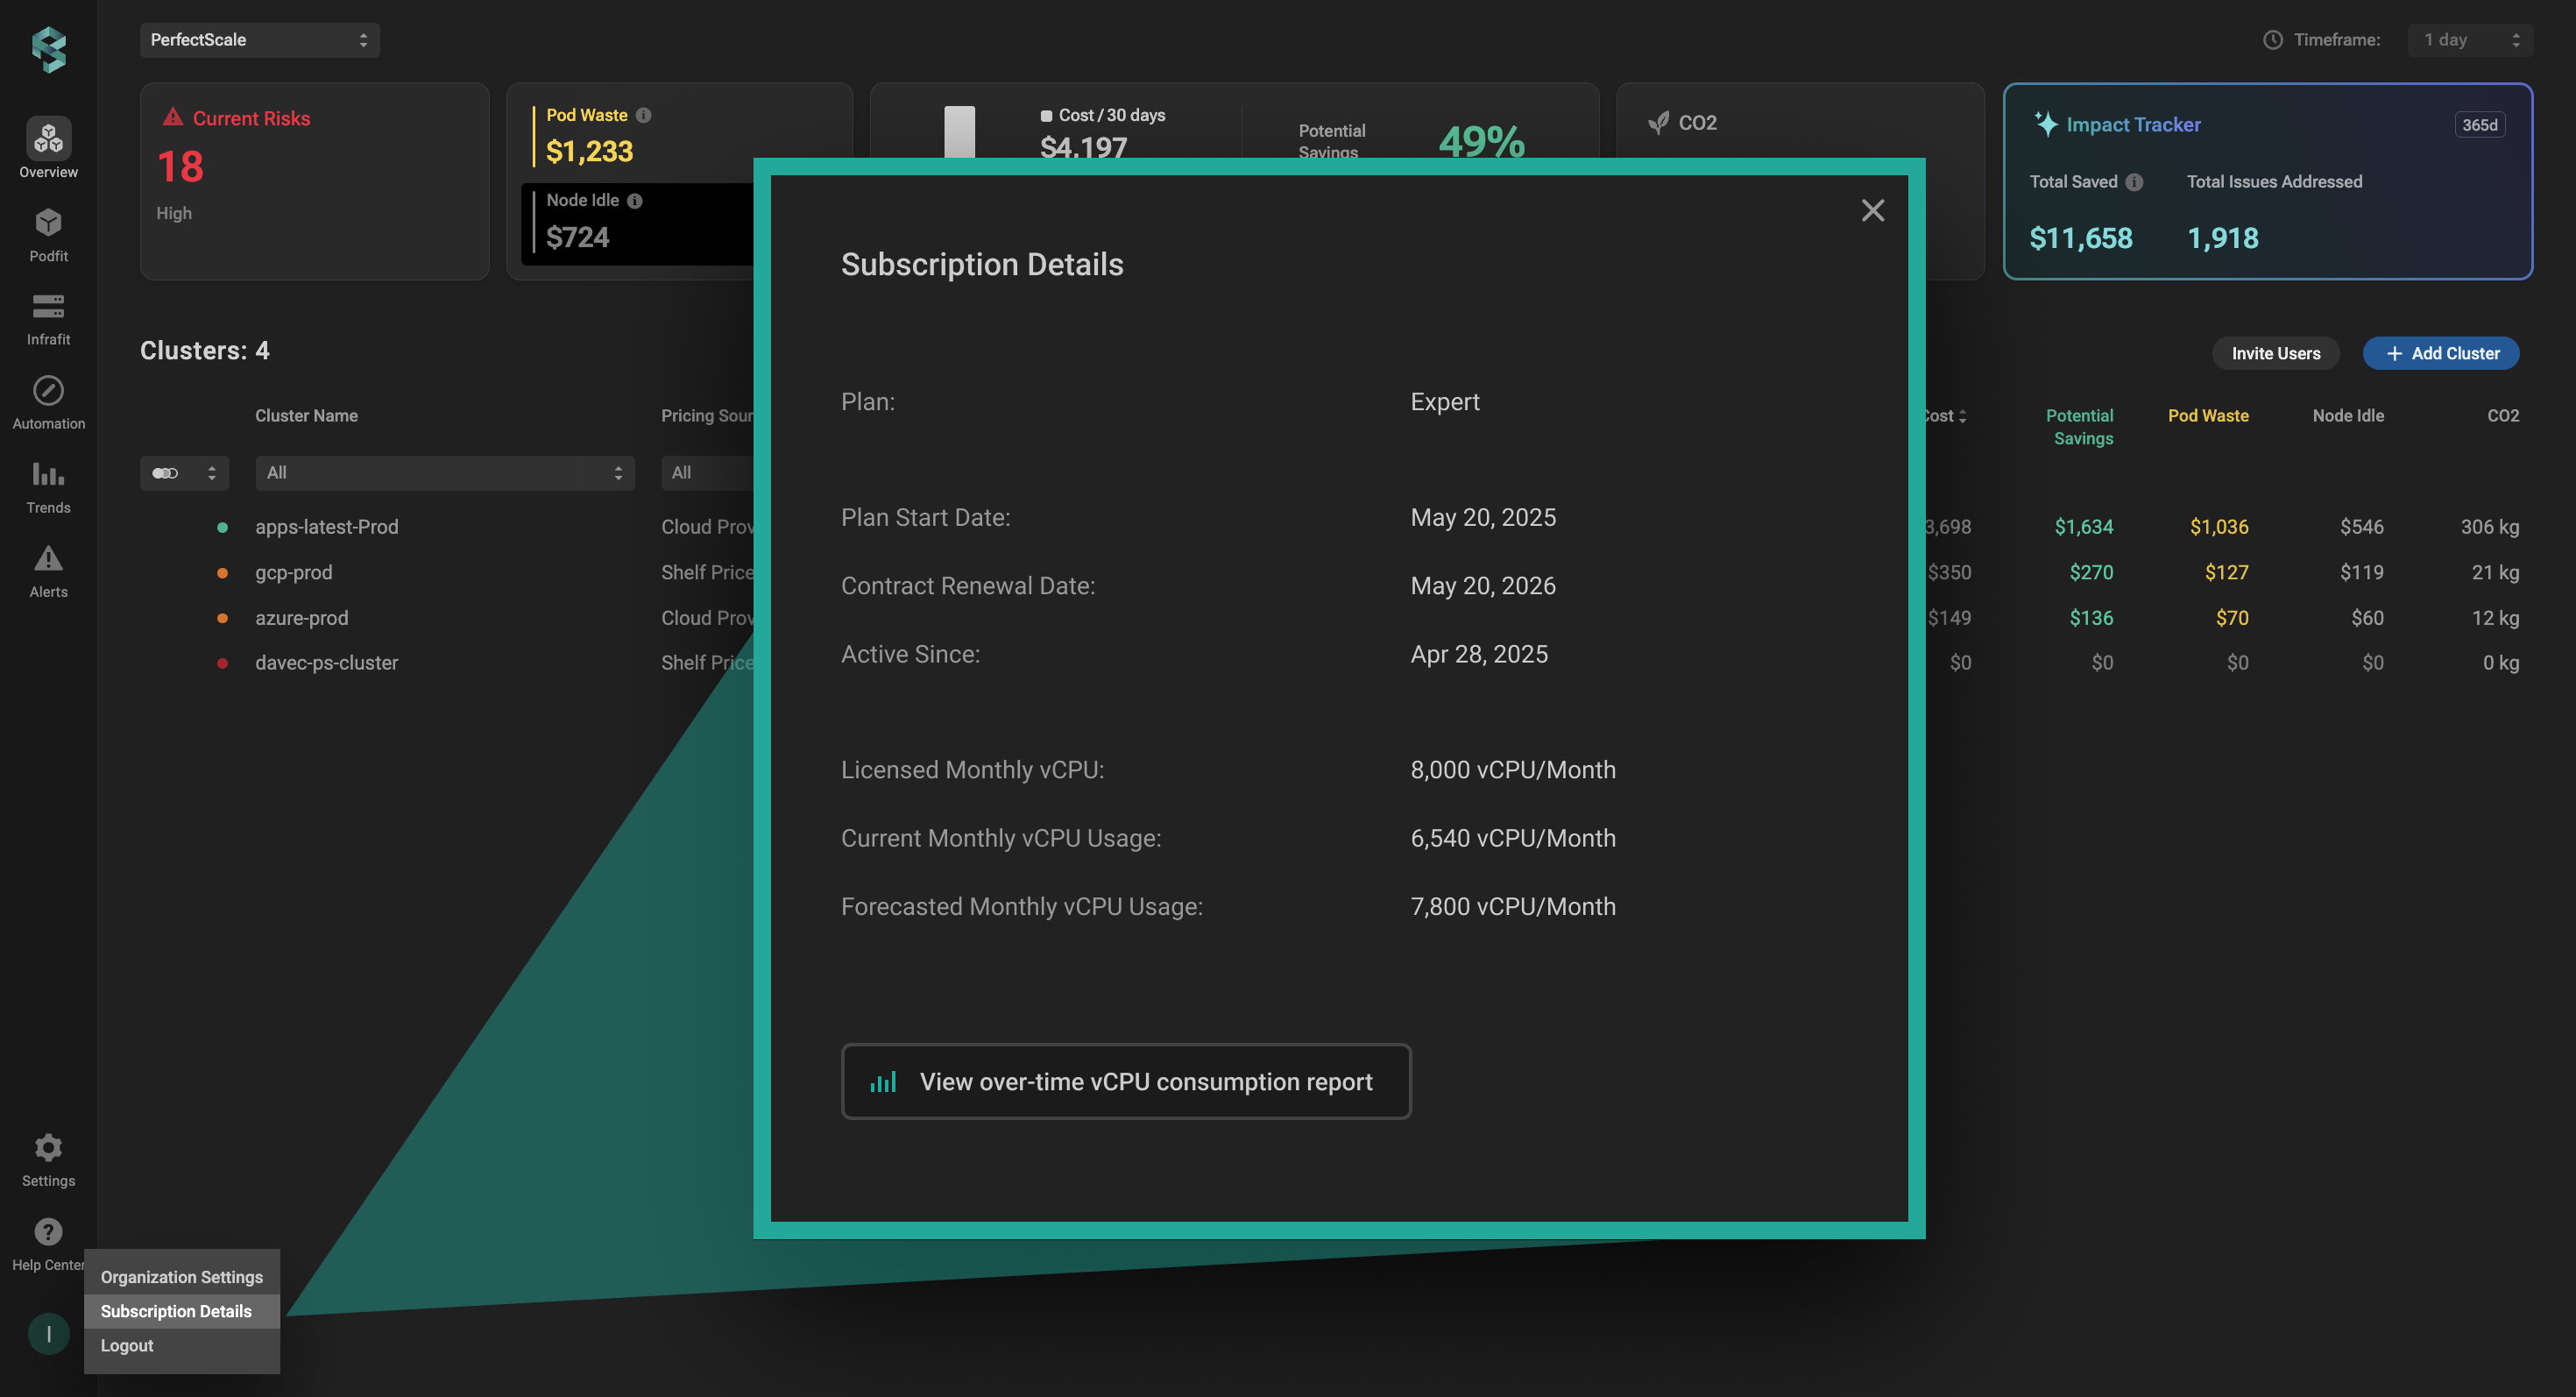Click the Add Cluster button

tap(2440, 353)
